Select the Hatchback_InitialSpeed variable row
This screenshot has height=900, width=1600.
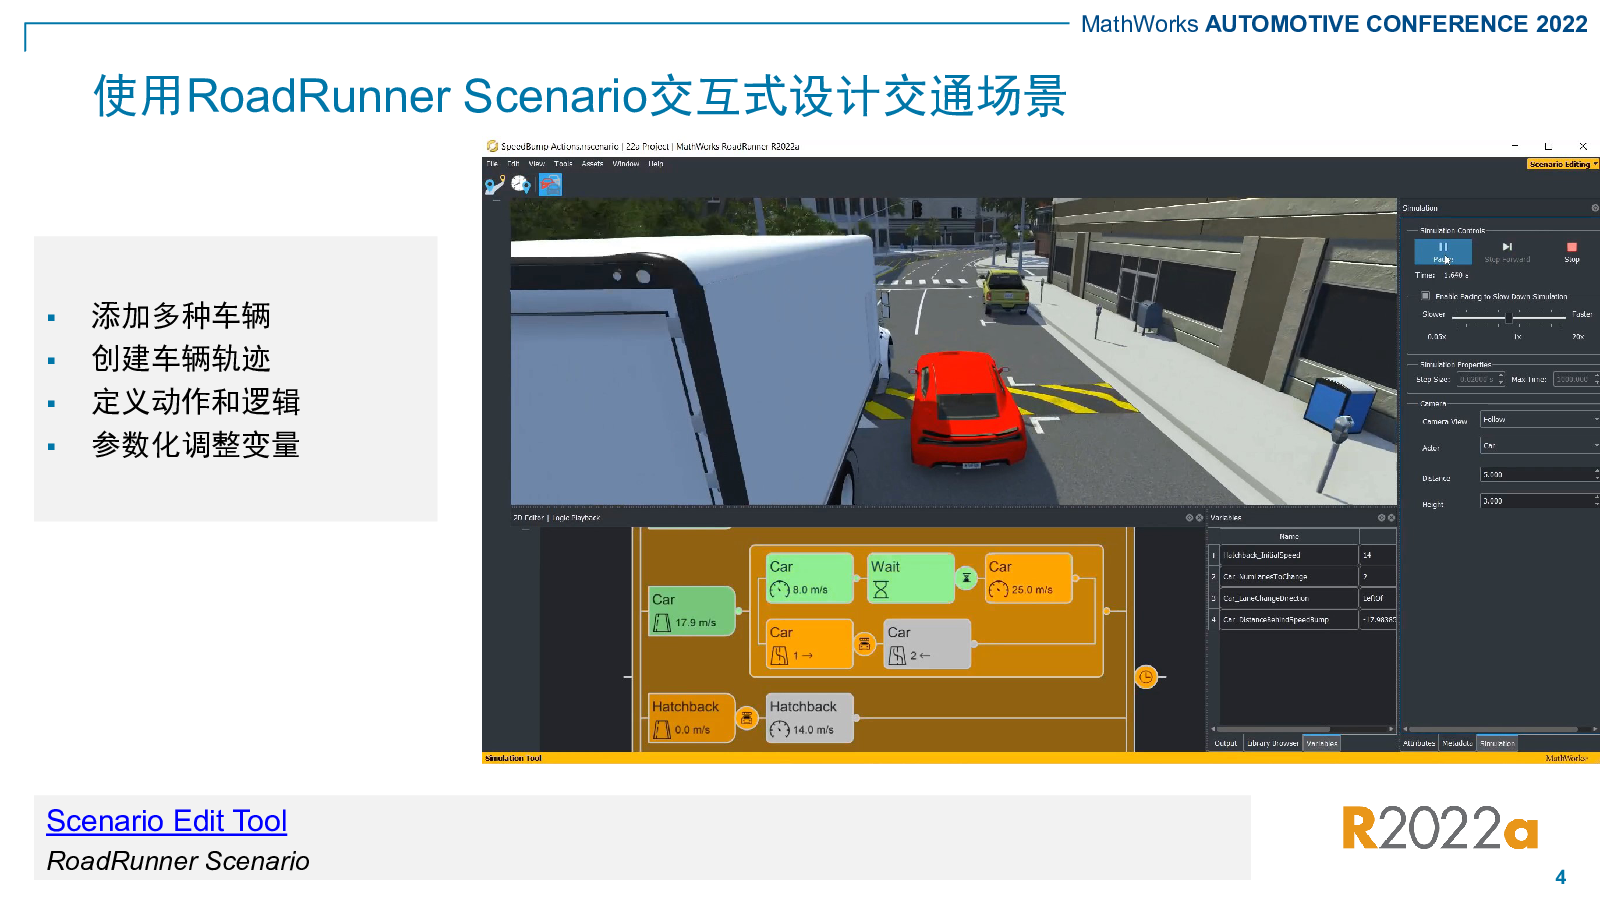(x=1302, y=555)
